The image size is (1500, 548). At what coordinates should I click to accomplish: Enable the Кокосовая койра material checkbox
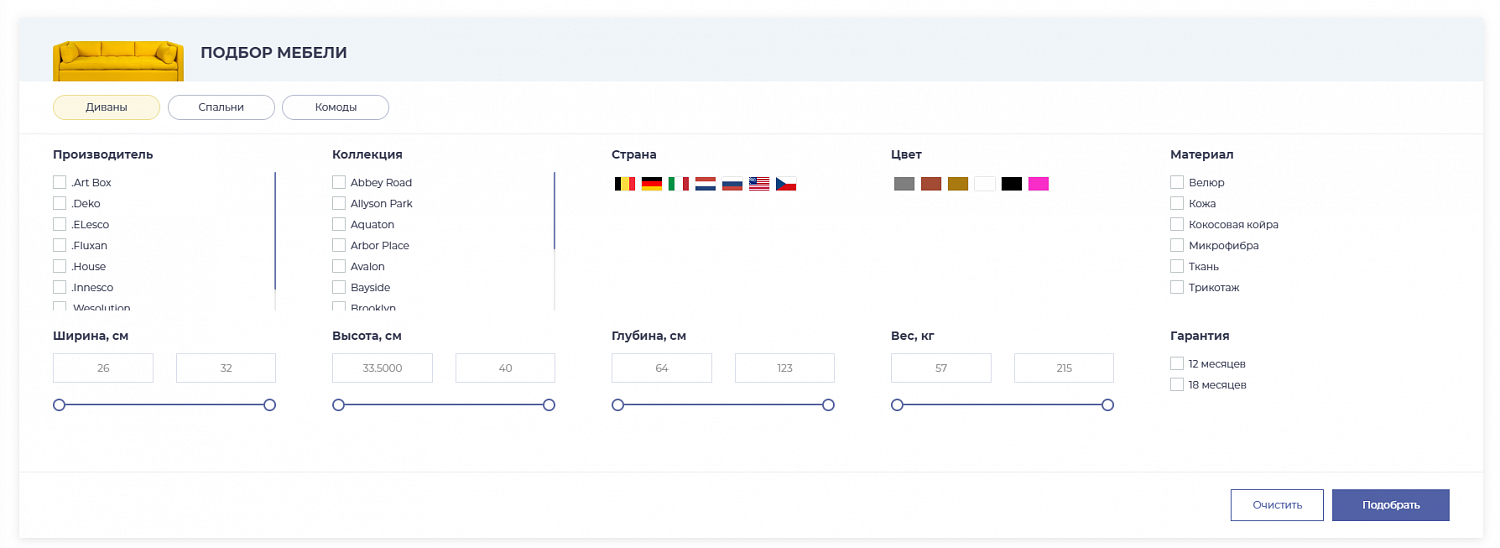[1177, 224]
